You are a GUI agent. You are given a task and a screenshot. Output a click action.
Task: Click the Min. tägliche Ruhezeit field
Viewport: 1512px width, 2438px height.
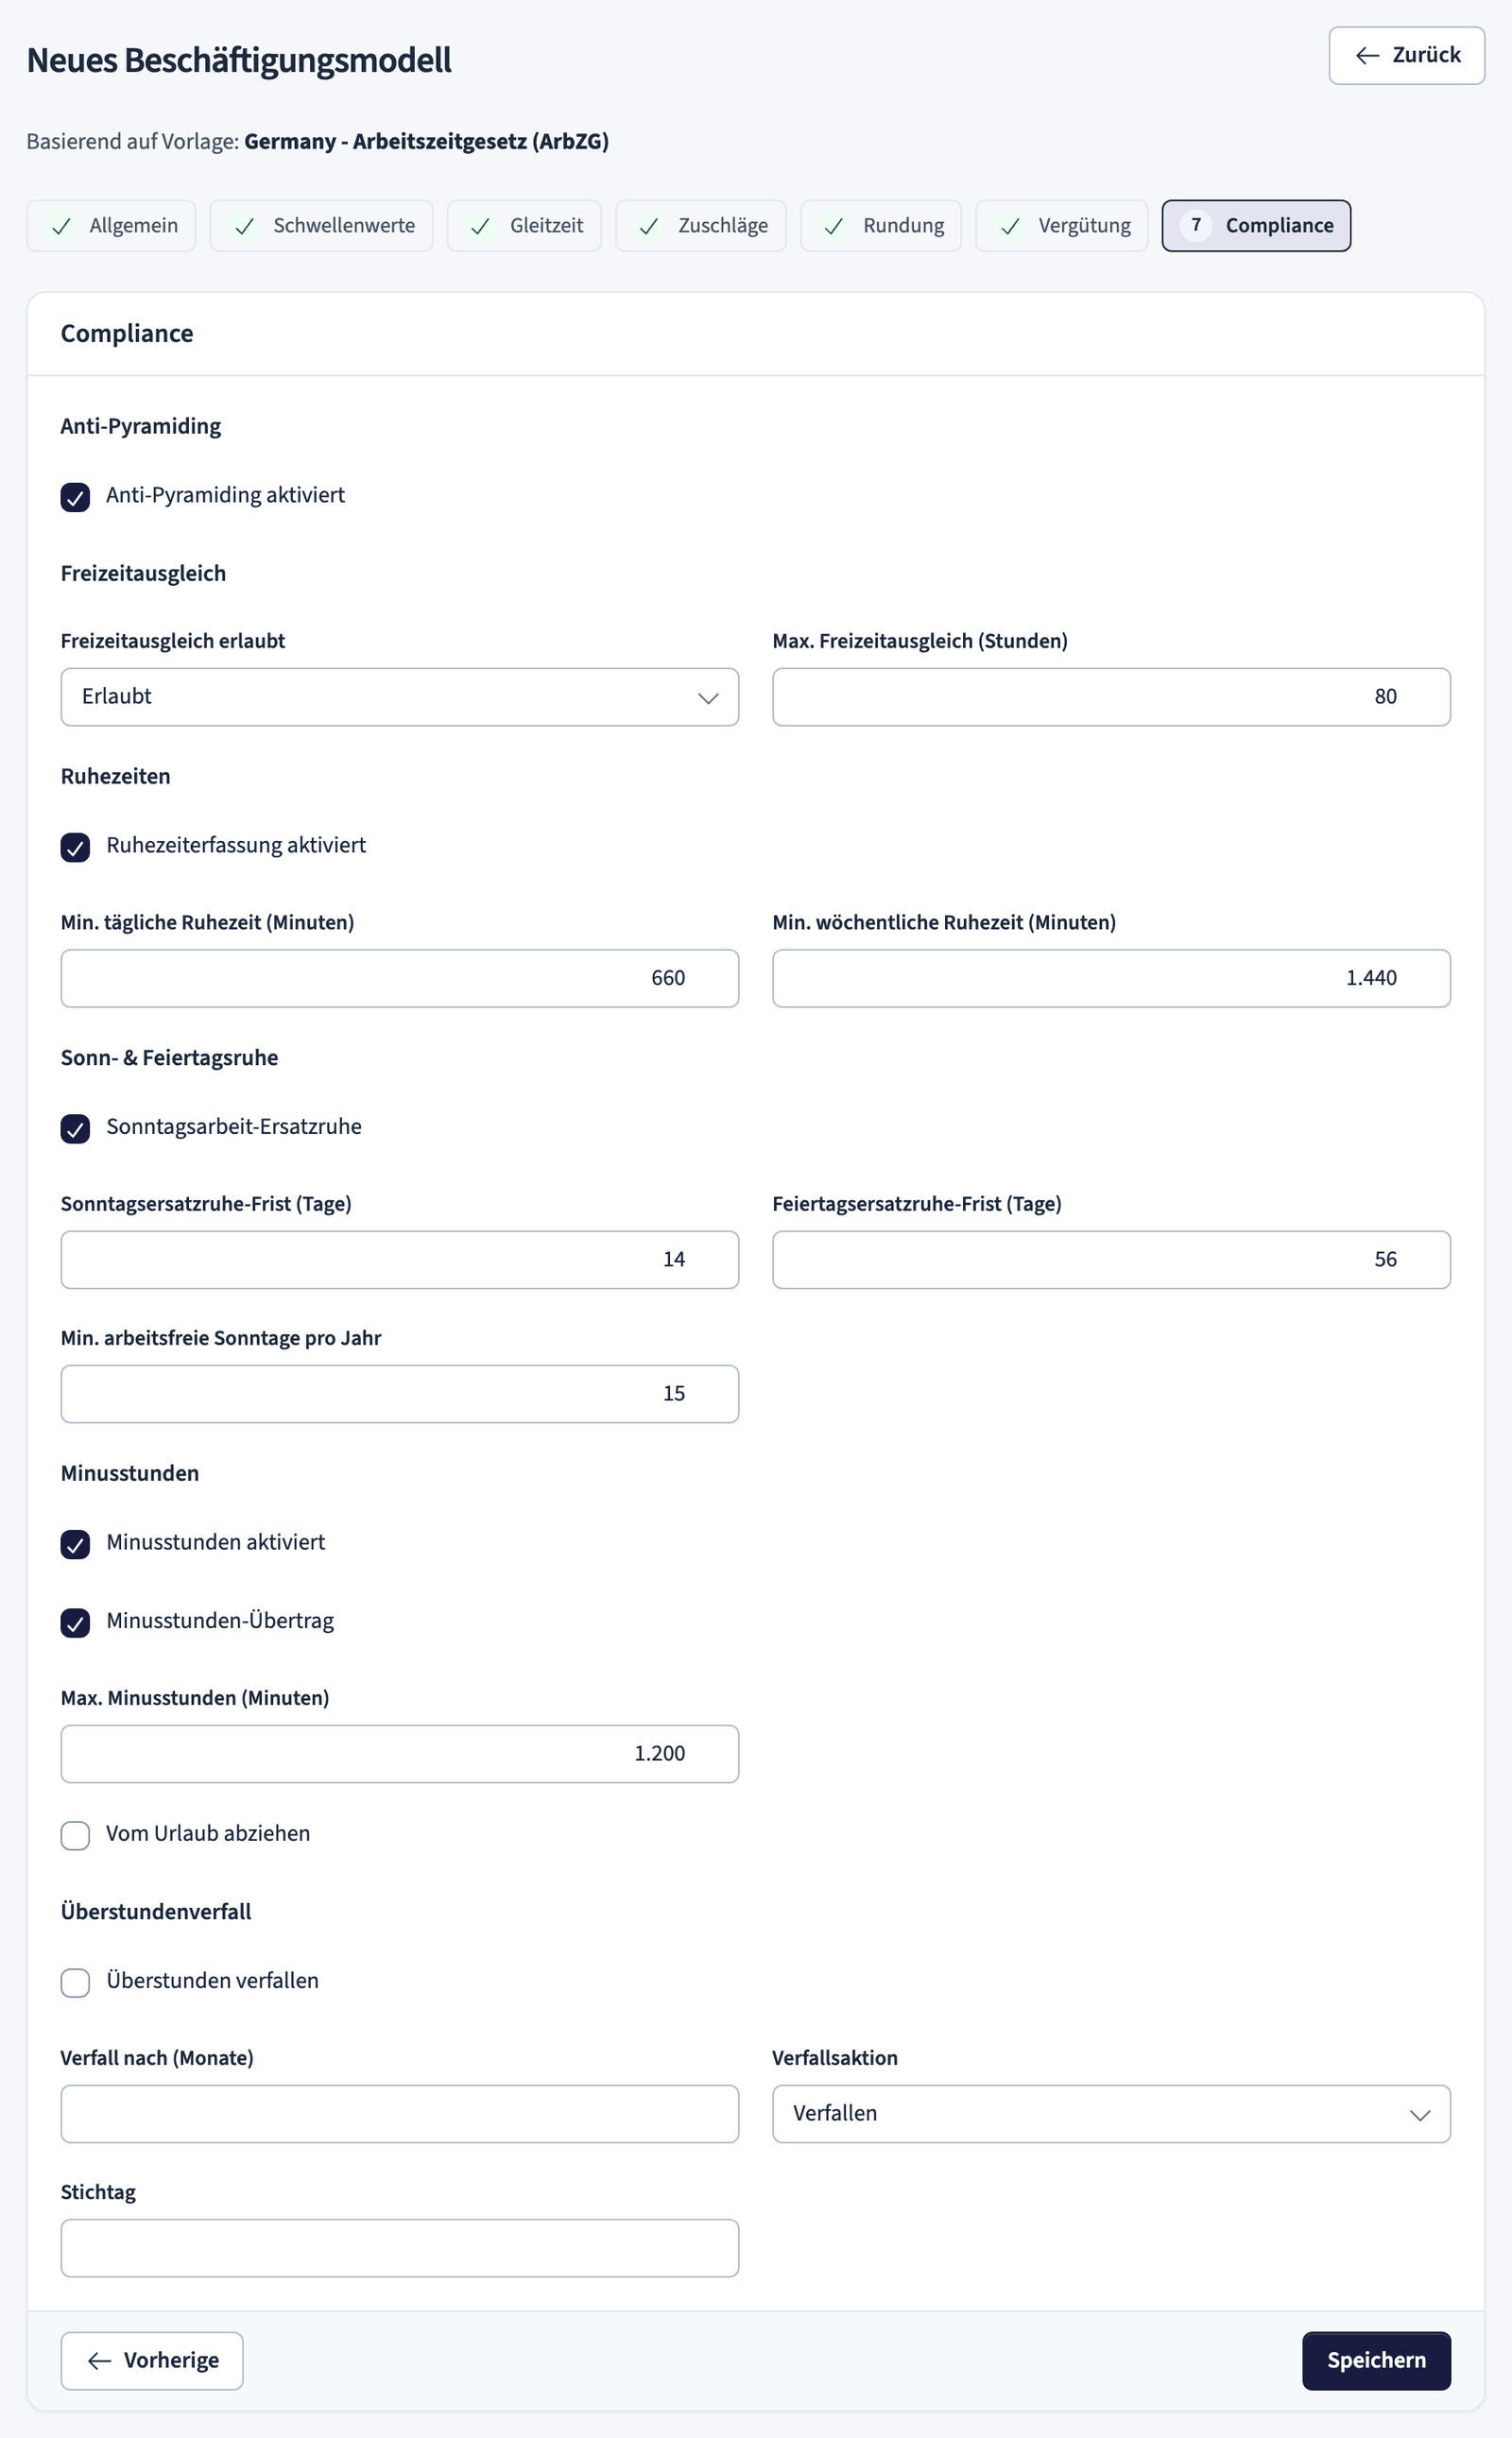coord(400,978)
